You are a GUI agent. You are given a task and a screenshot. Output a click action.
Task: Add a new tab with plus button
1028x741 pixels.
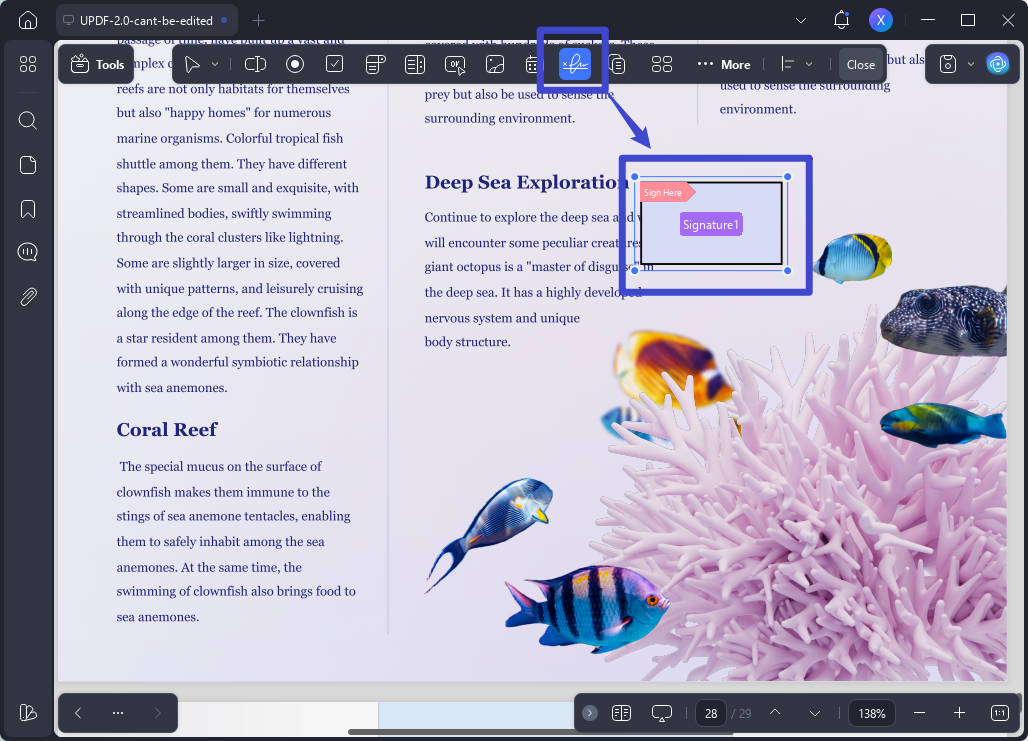point(258,20)
